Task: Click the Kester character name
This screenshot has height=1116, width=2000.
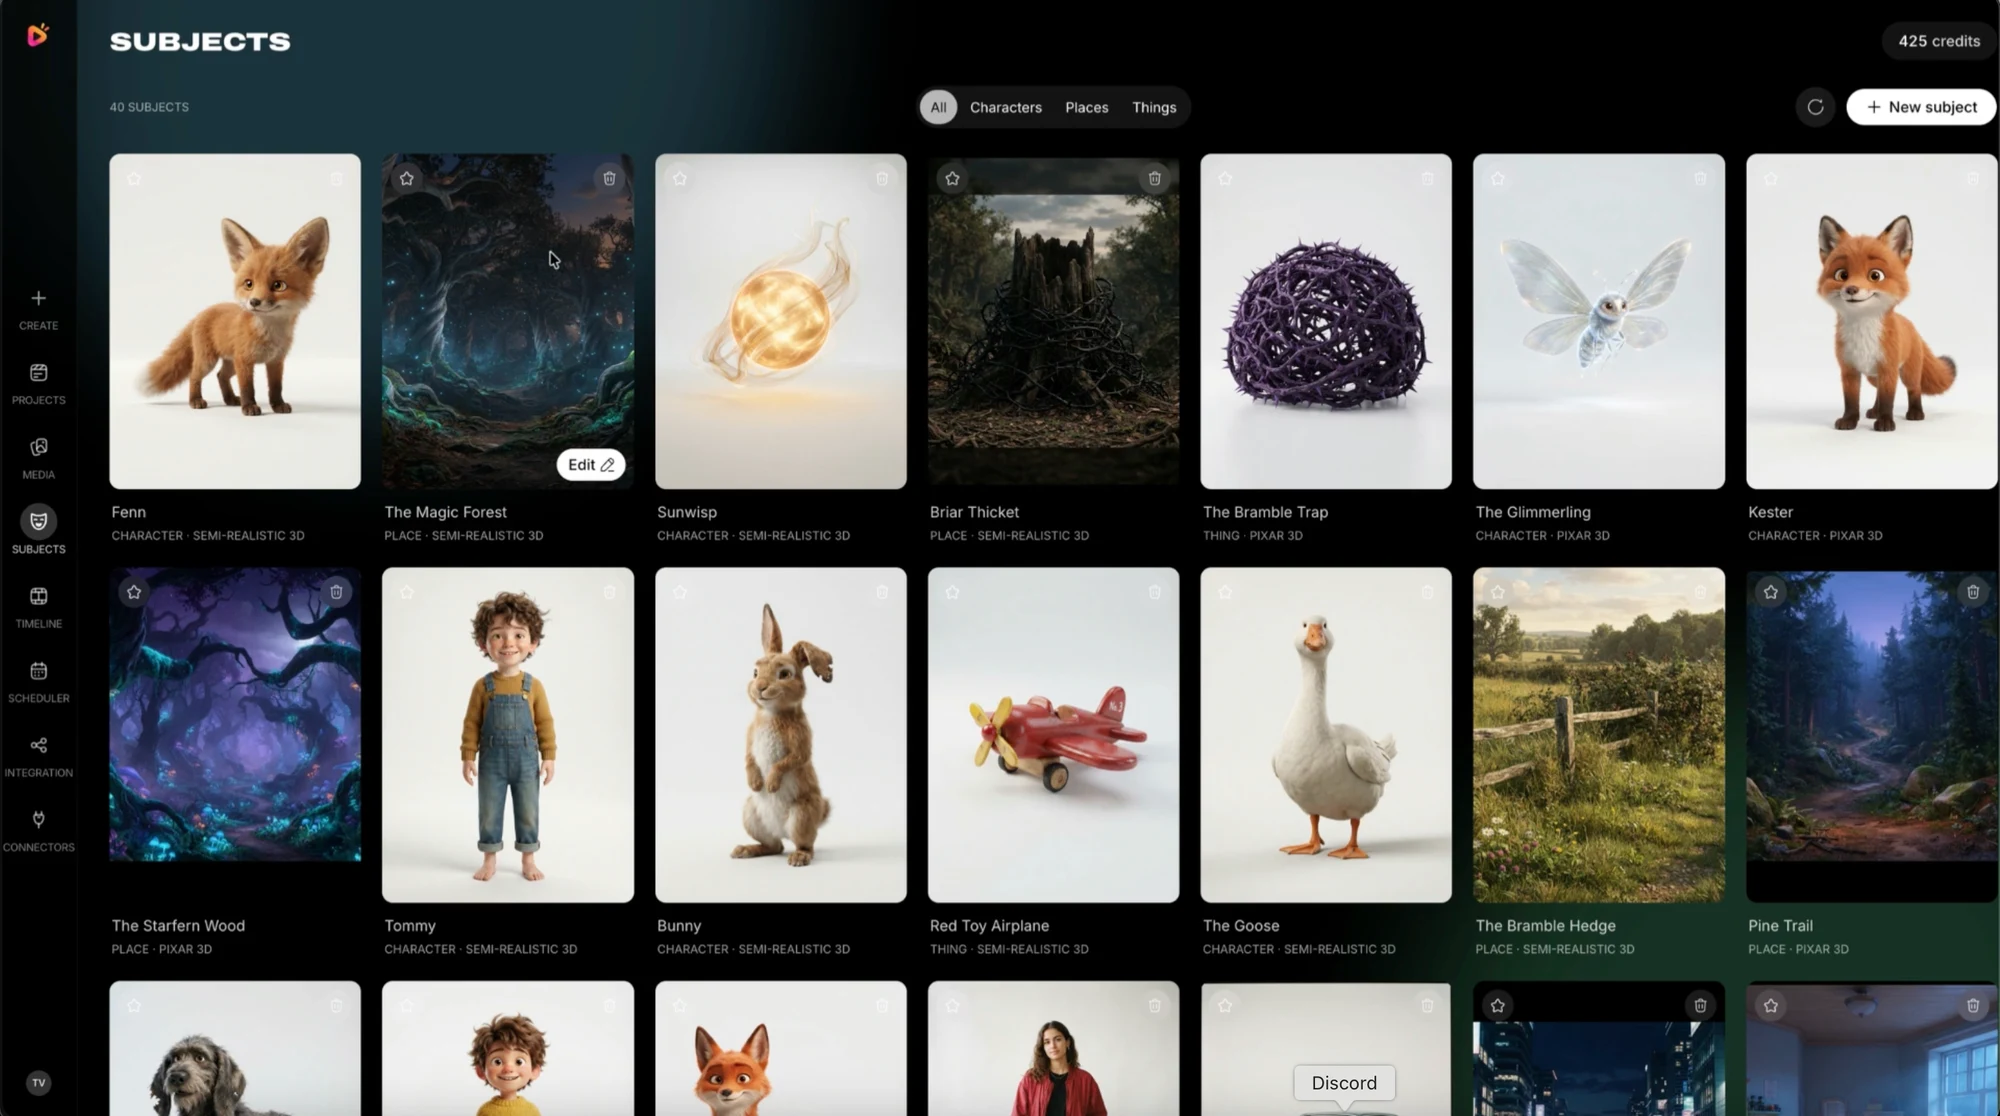Action: [x=1770, y=512]
